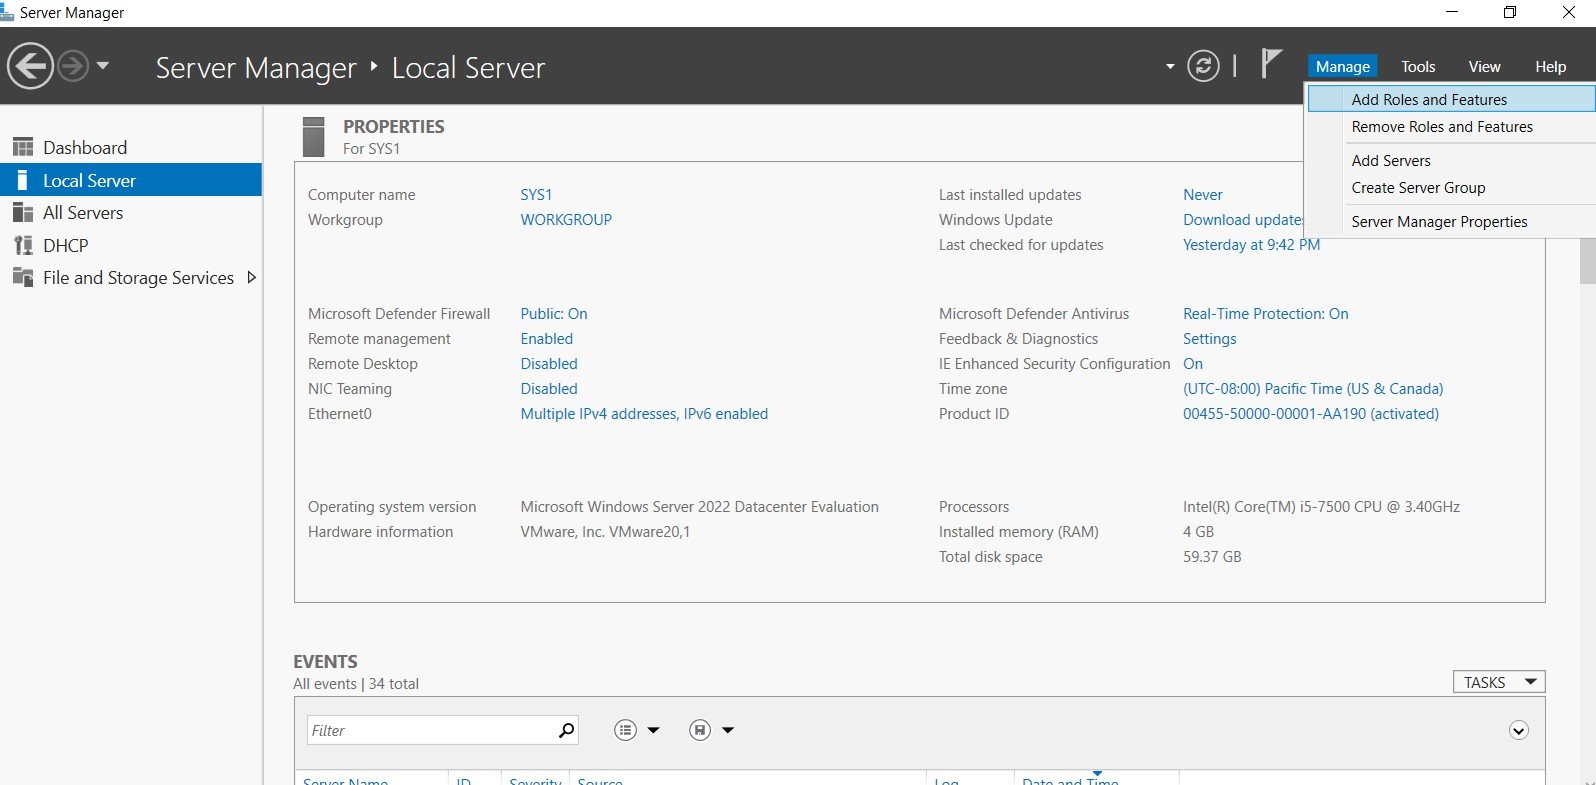The height and width of the screenshot is (785, 1596).
Task: Click Remote management Enabled link
Action: pos(547,339)
